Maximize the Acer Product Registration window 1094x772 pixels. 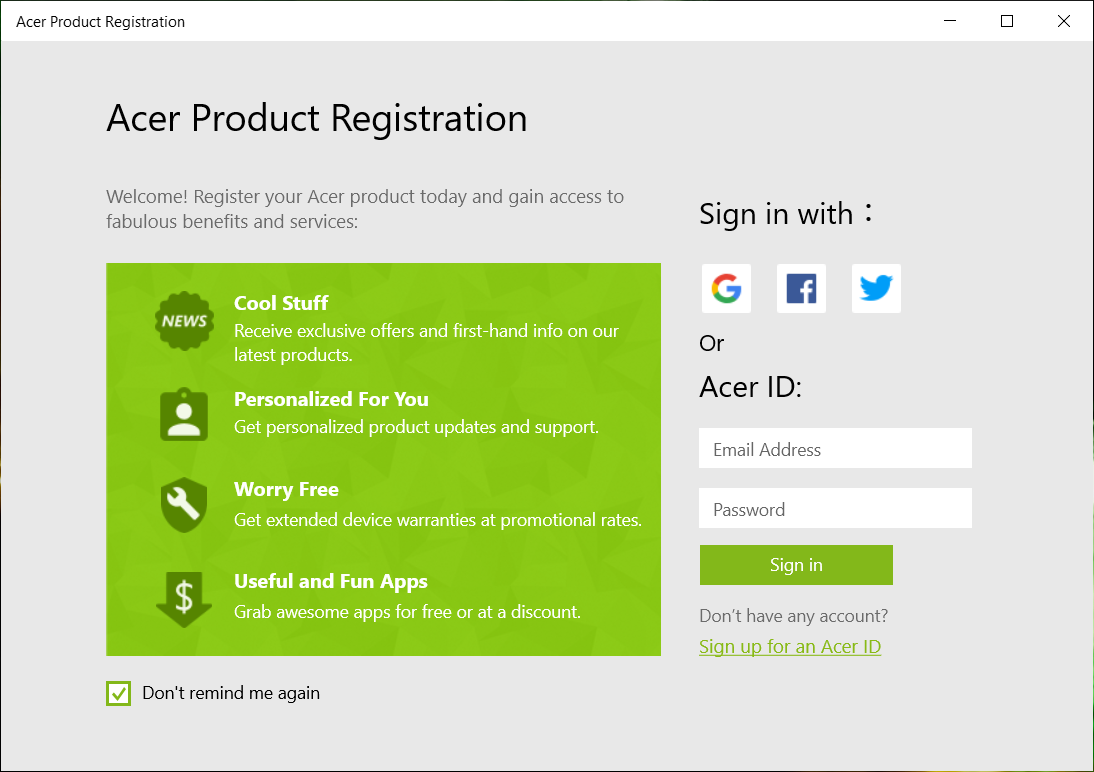[x=1007, y=21]
